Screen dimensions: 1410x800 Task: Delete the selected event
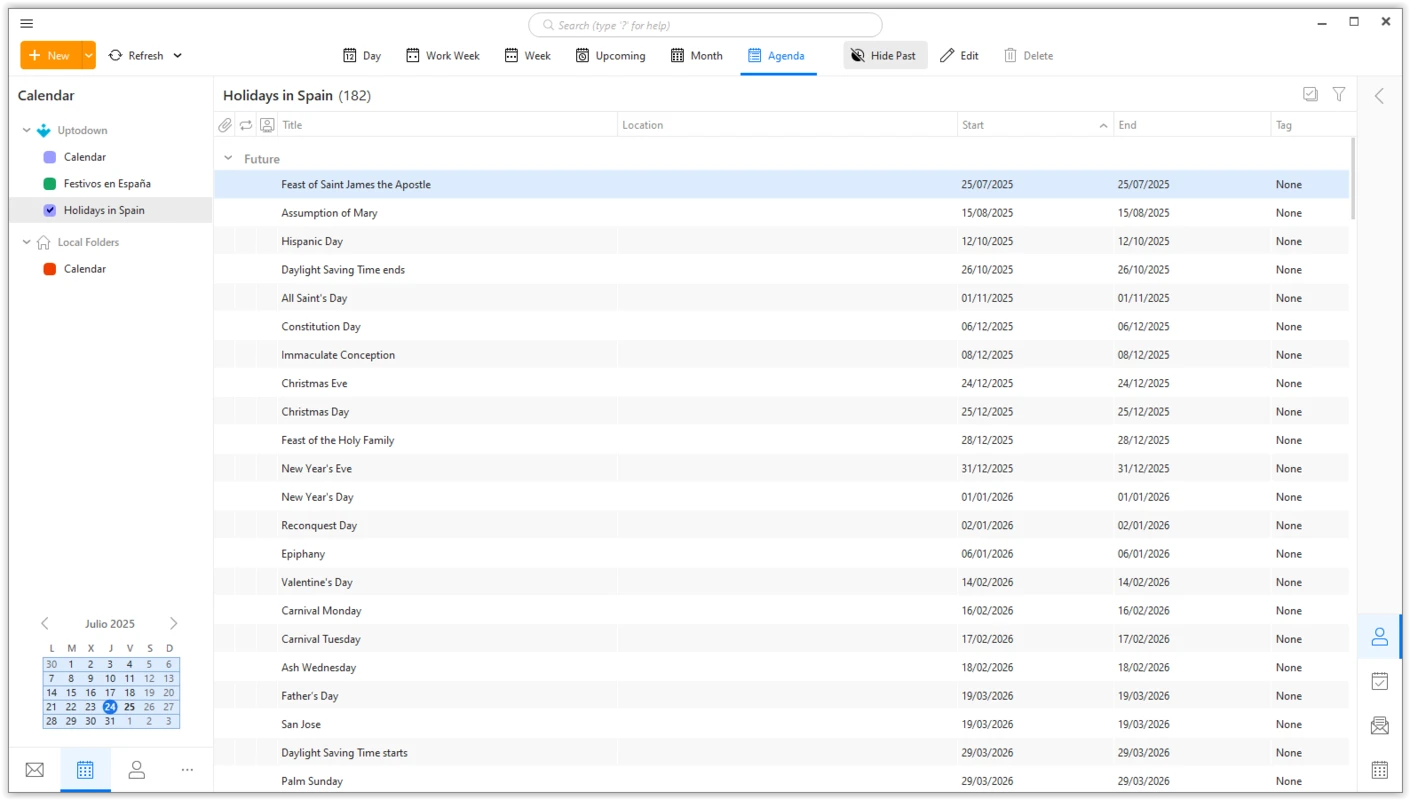[x=1029, y=55]
